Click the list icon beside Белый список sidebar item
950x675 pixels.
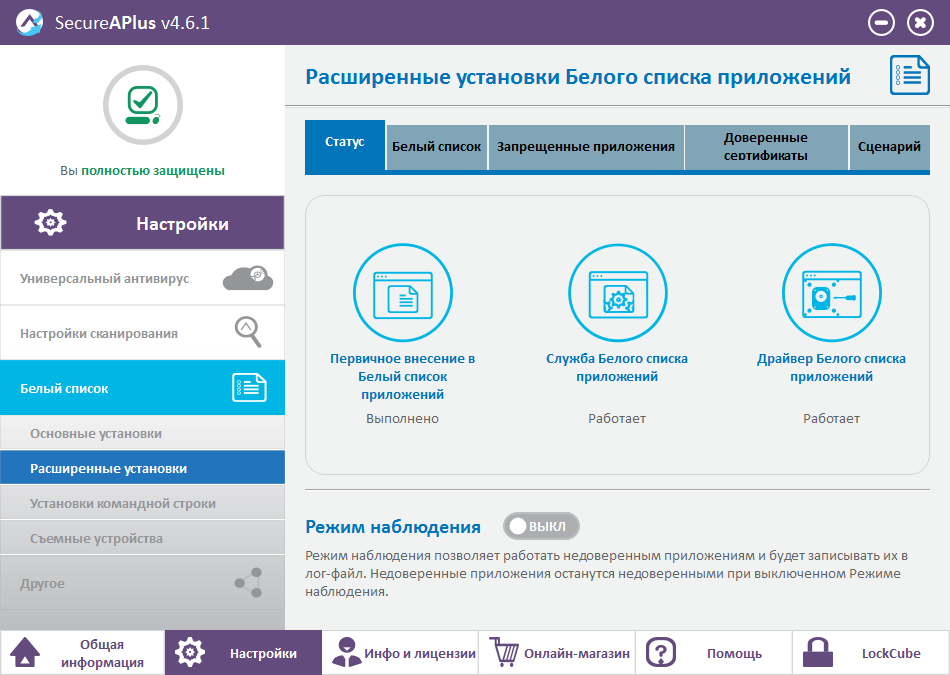pyautogui.click(x=250, y=388)
